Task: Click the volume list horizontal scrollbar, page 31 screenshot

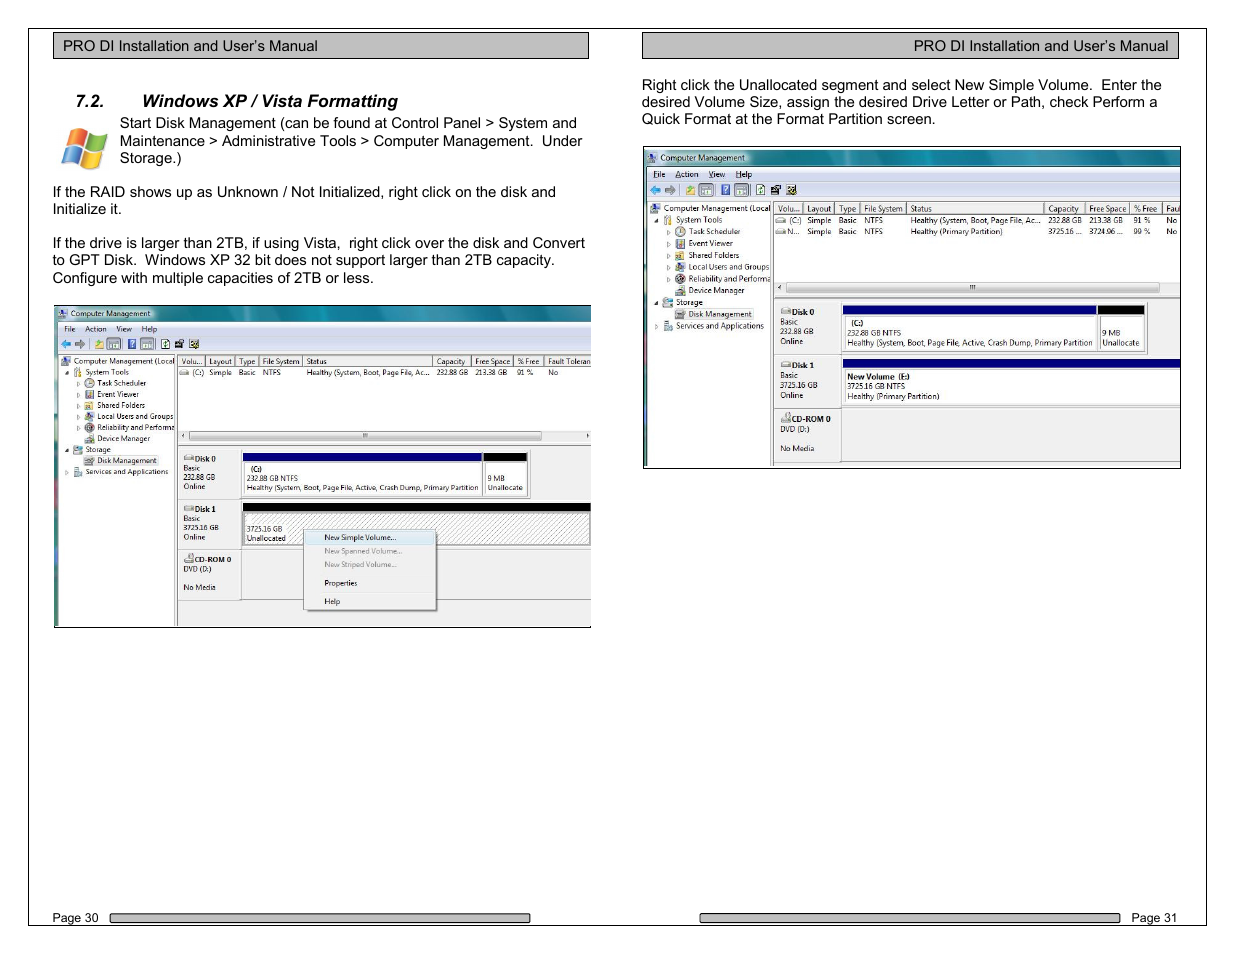Action: tap(971, 287)
